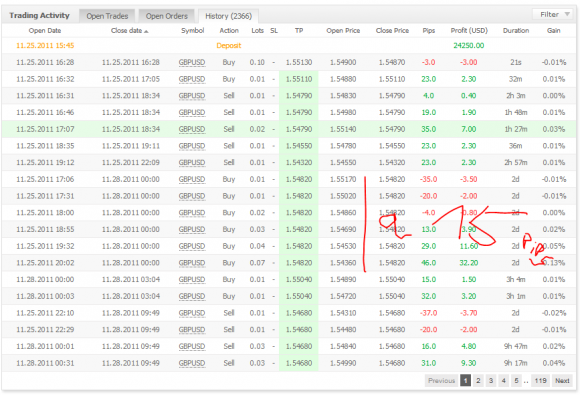Screen dimensions: 580x395
Task: Sort by Close date column header
Action: click(x=129, y=31)
